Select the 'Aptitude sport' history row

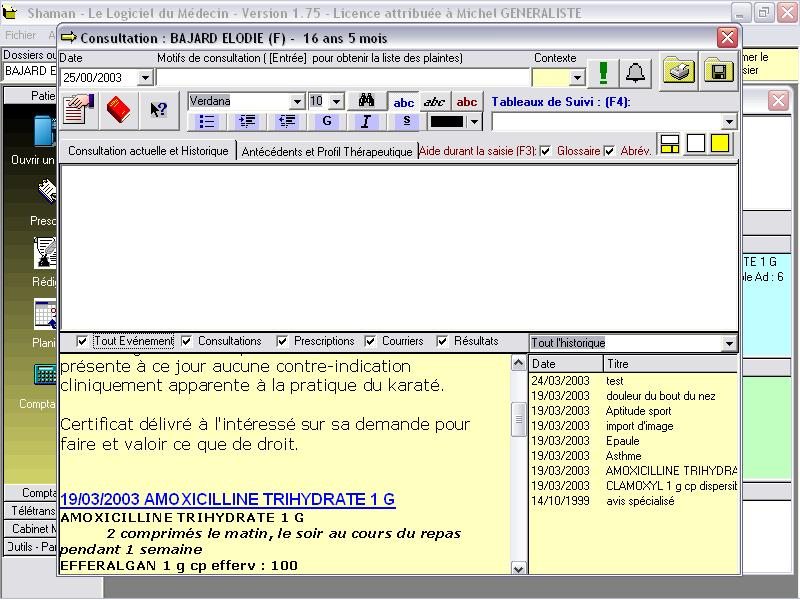(x=634, y=411)
